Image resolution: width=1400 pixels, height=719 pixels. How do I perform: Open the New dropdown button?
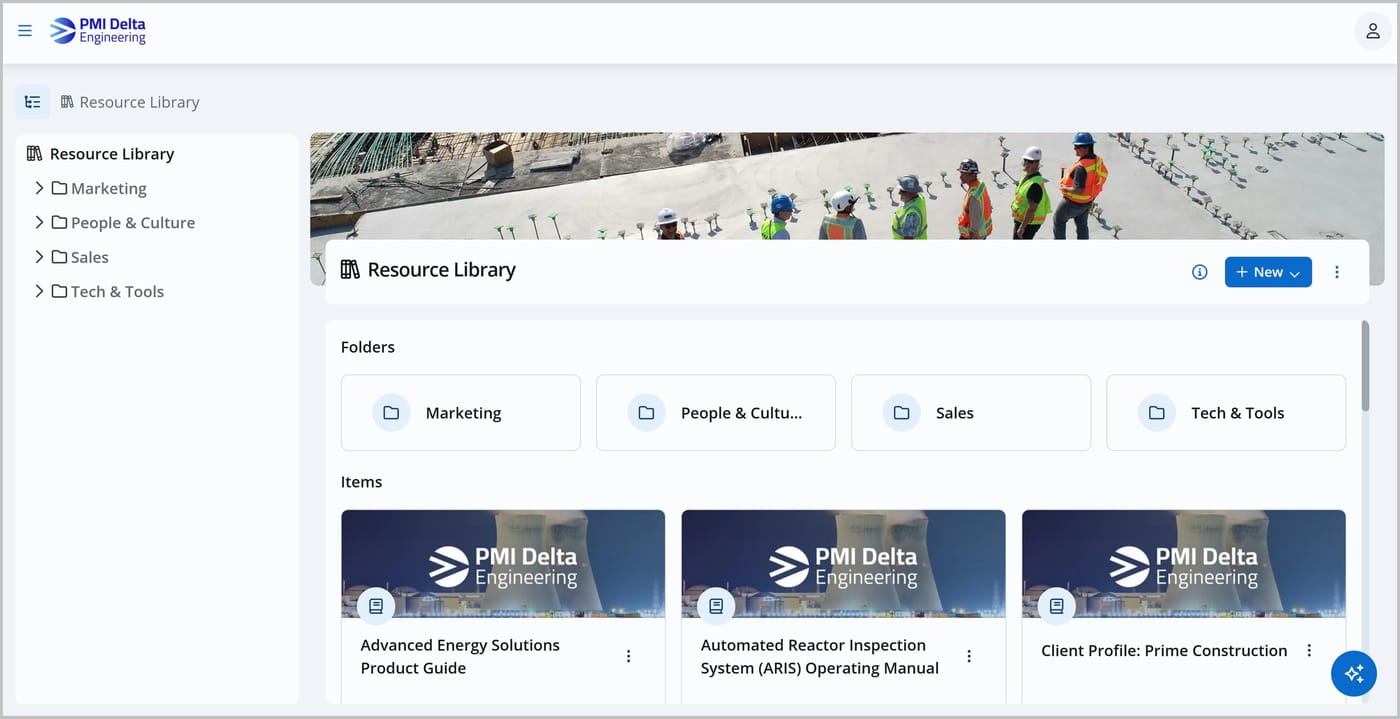(x=1268, y=272)
